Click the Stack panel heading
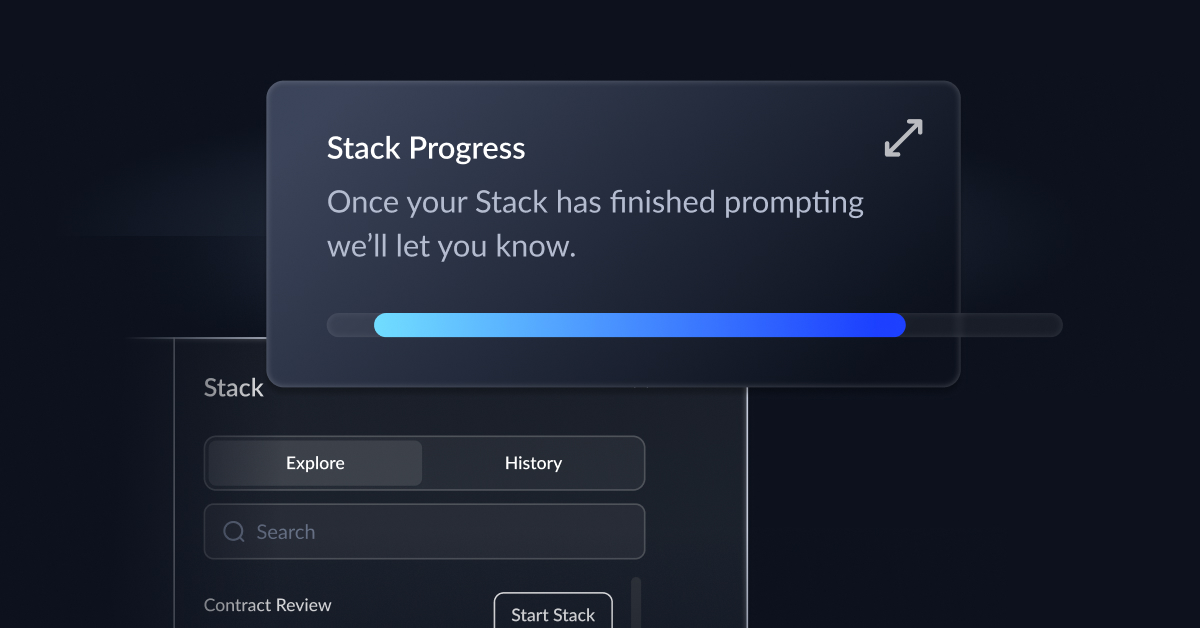Screen dimensions: 1200x628 pyautogui.click(x=233, y=388)
